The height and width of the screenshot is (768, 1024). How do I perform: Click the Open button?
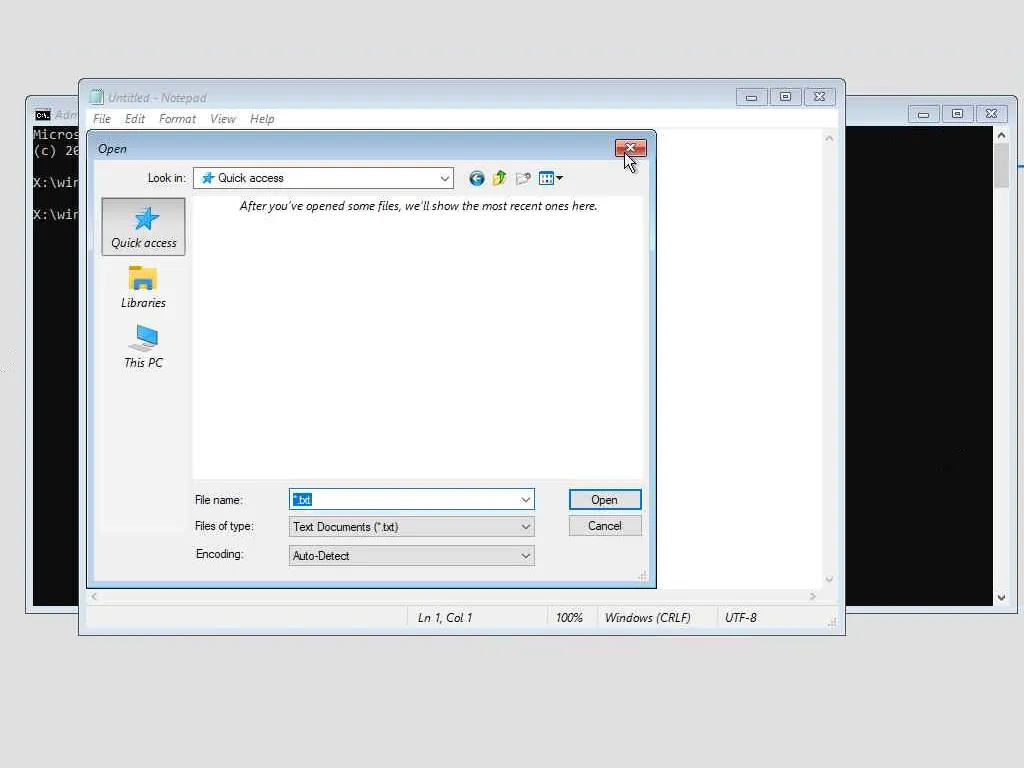(605, 500)
